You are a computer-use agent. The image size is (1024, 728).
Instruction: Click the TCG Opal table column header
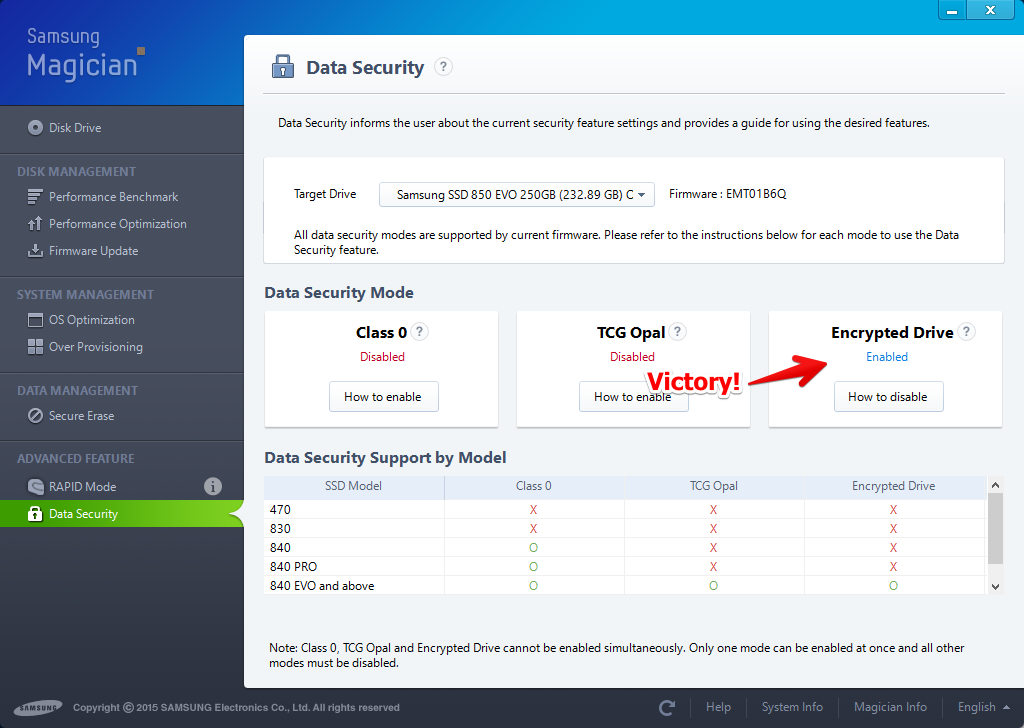click(714, 486)
